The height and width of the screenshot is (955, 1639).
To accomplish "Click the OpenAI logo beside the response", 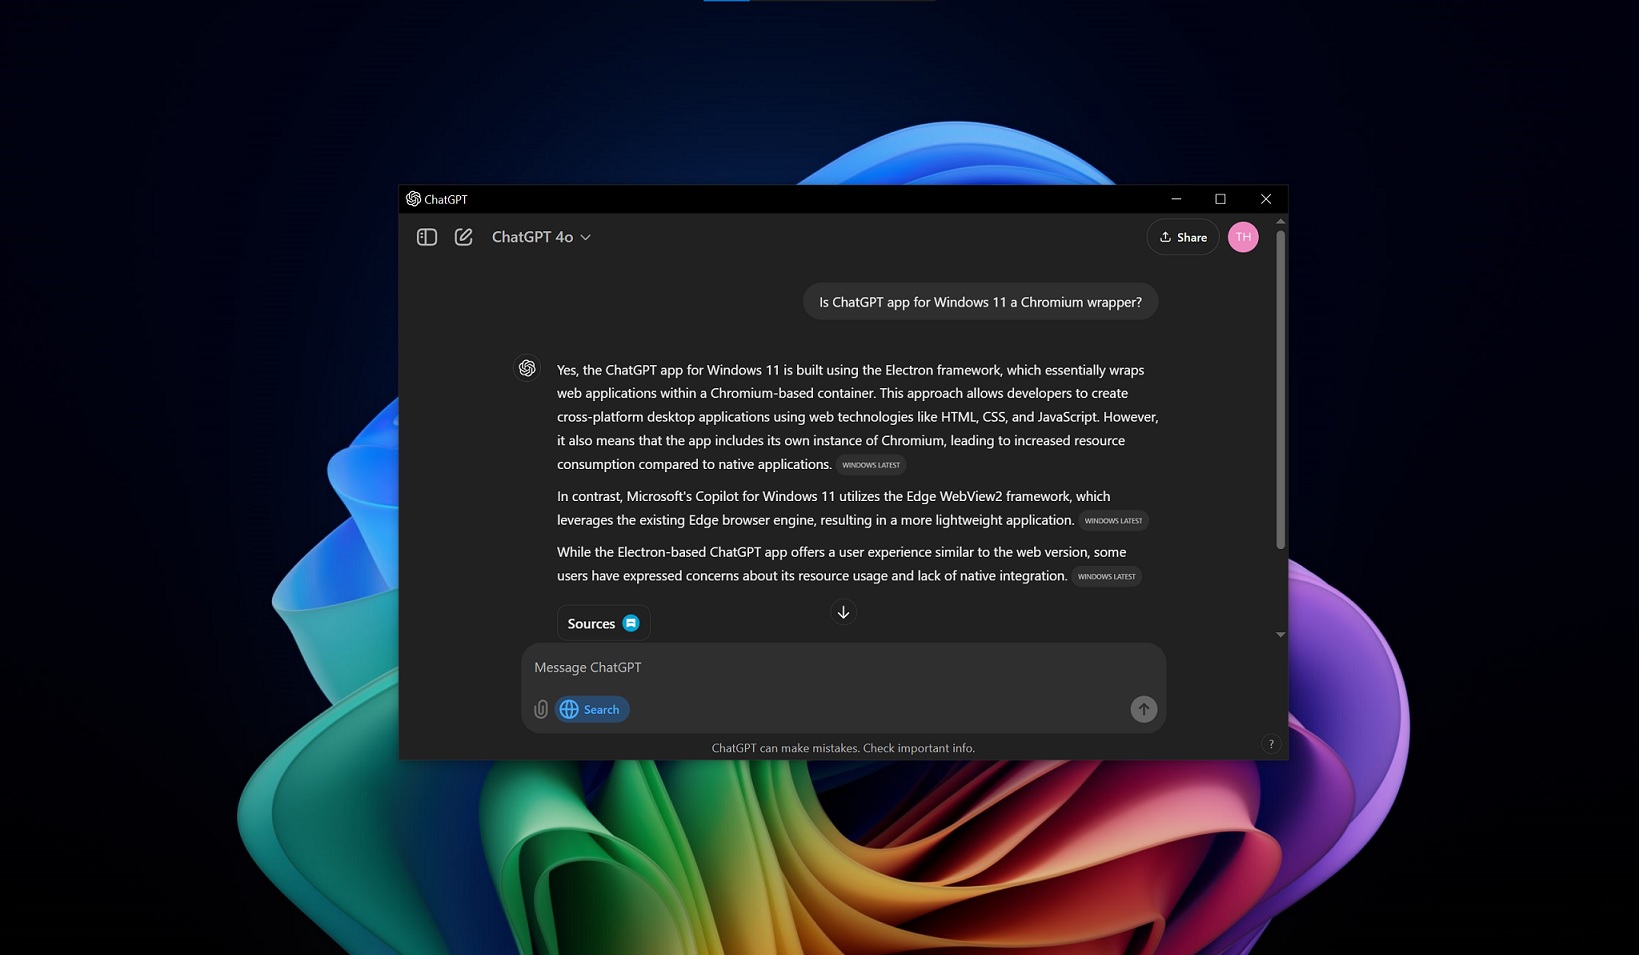I will (x=527, y=367).
